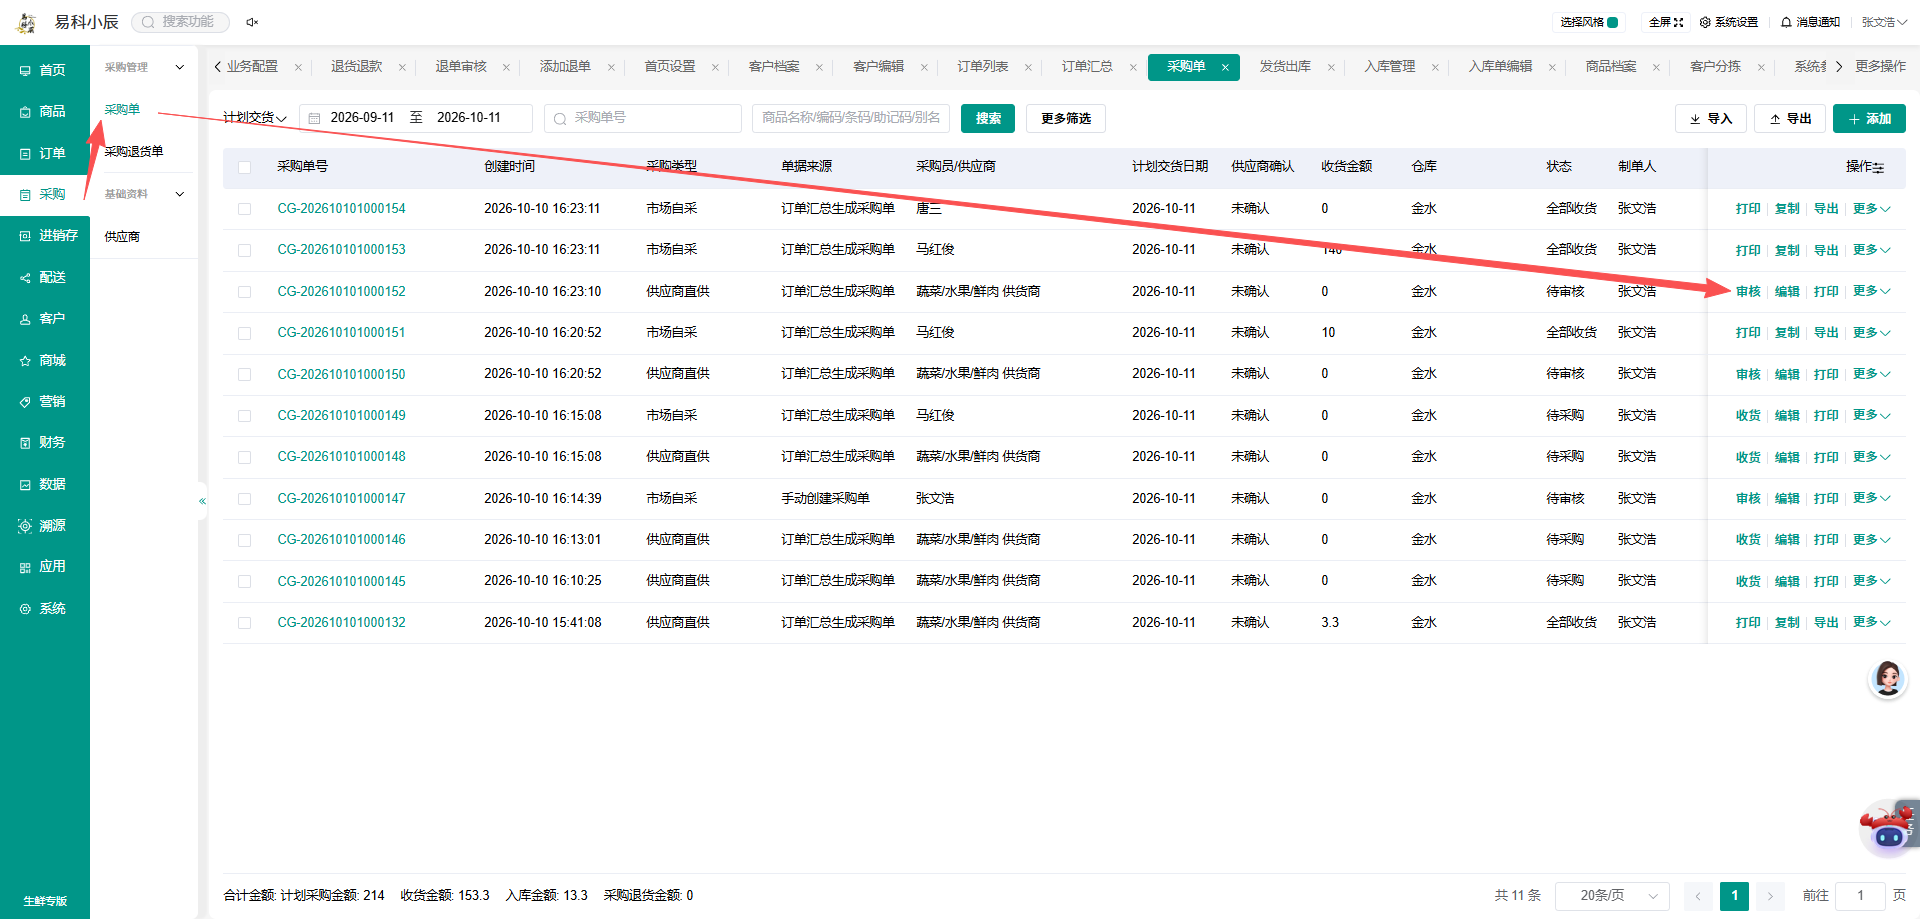1920x919 pixels.
Task: Toggle the 选择风格 green style switch
Action: pyautogui.click(x=1613, y=22)
